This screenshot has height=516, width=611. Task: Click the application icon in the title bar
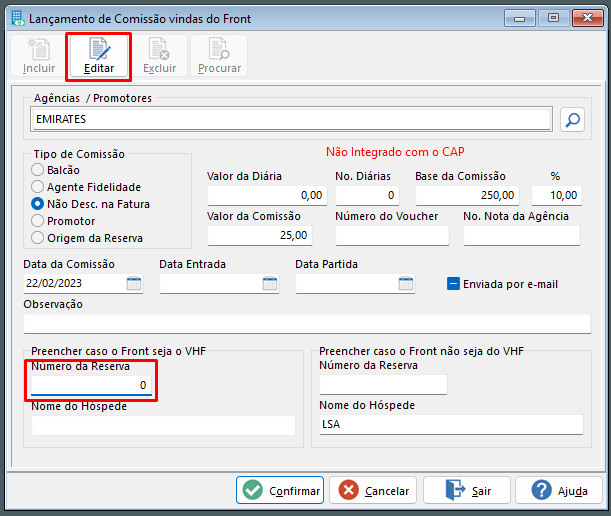click(18, 18)
